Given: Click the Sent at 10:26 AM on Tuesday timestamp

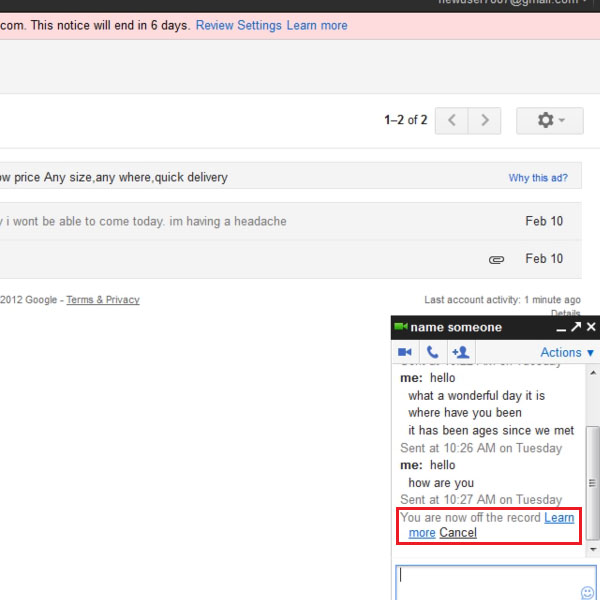Looking at the screenshot, I should [481, 448].
